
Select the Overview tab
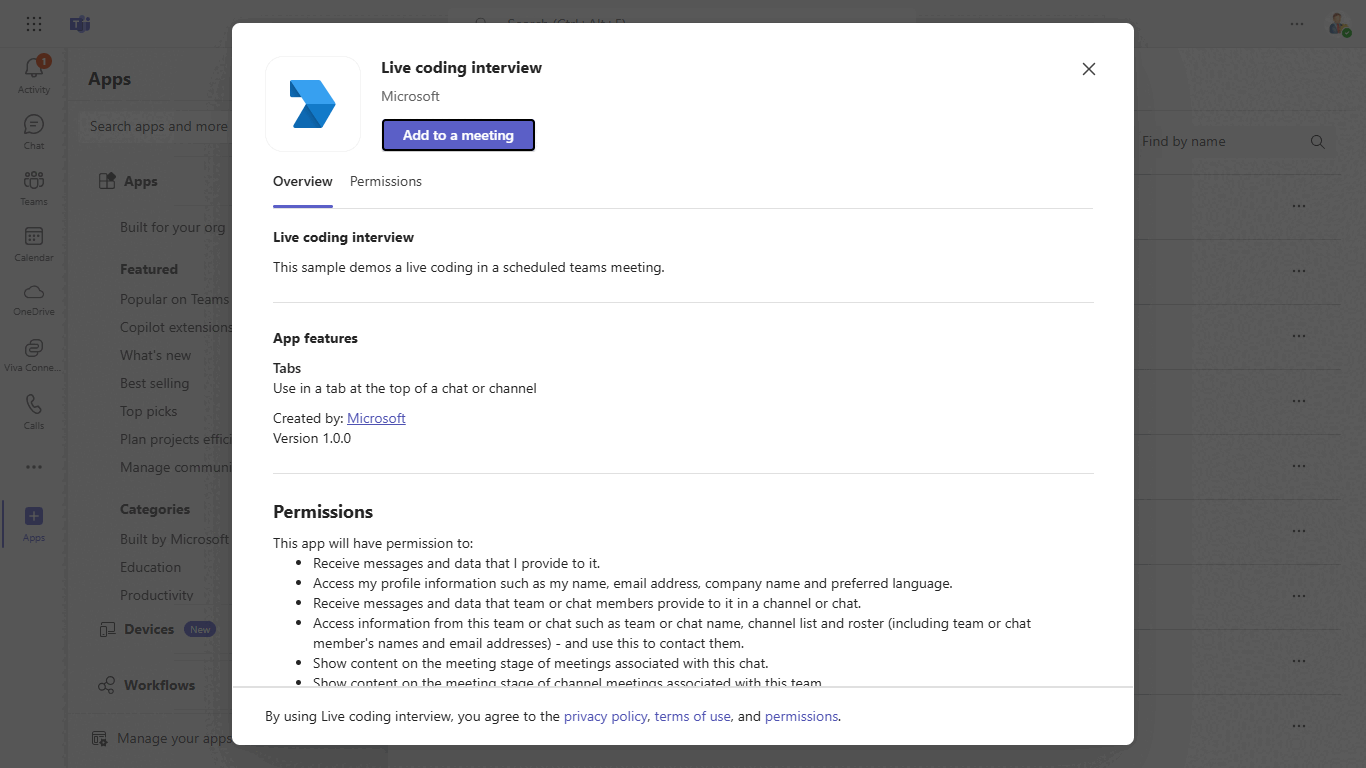pyautogui.click(x=302, y=181)
